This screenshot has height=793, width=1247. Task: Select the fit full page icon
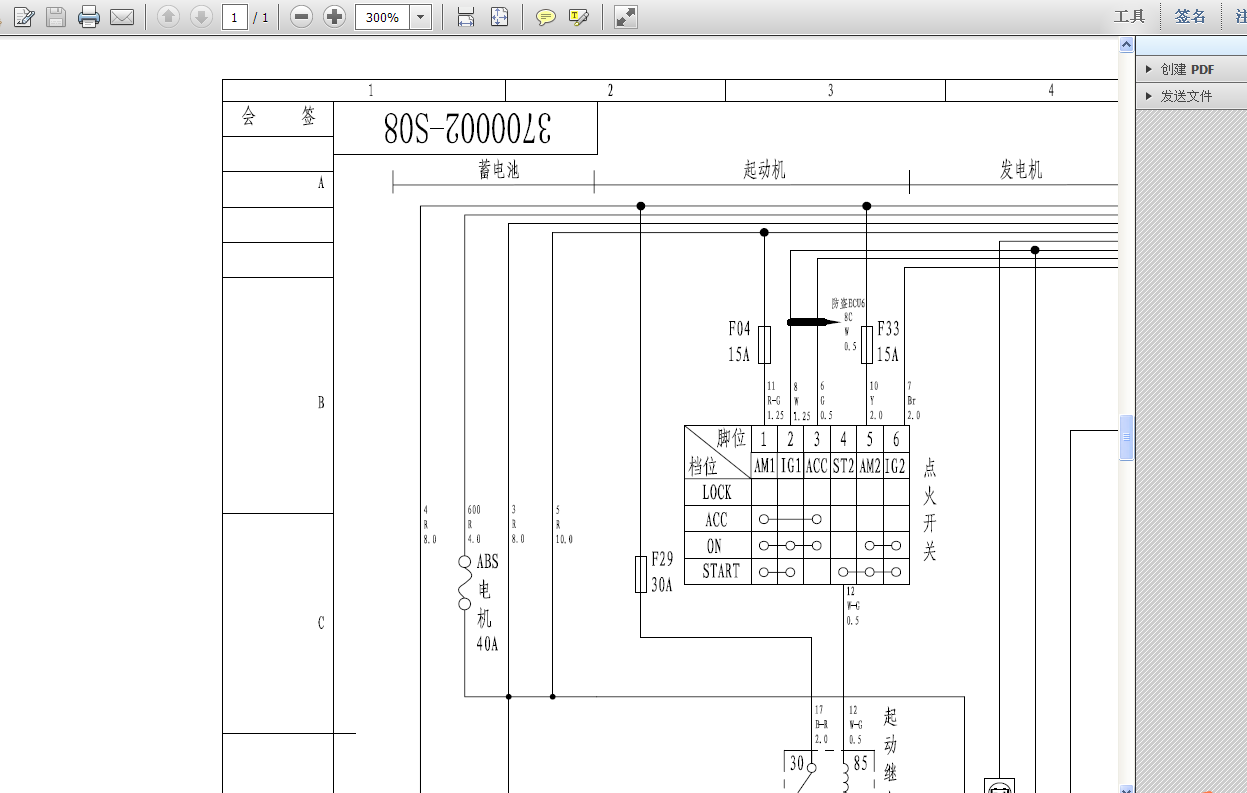[500, 17]
